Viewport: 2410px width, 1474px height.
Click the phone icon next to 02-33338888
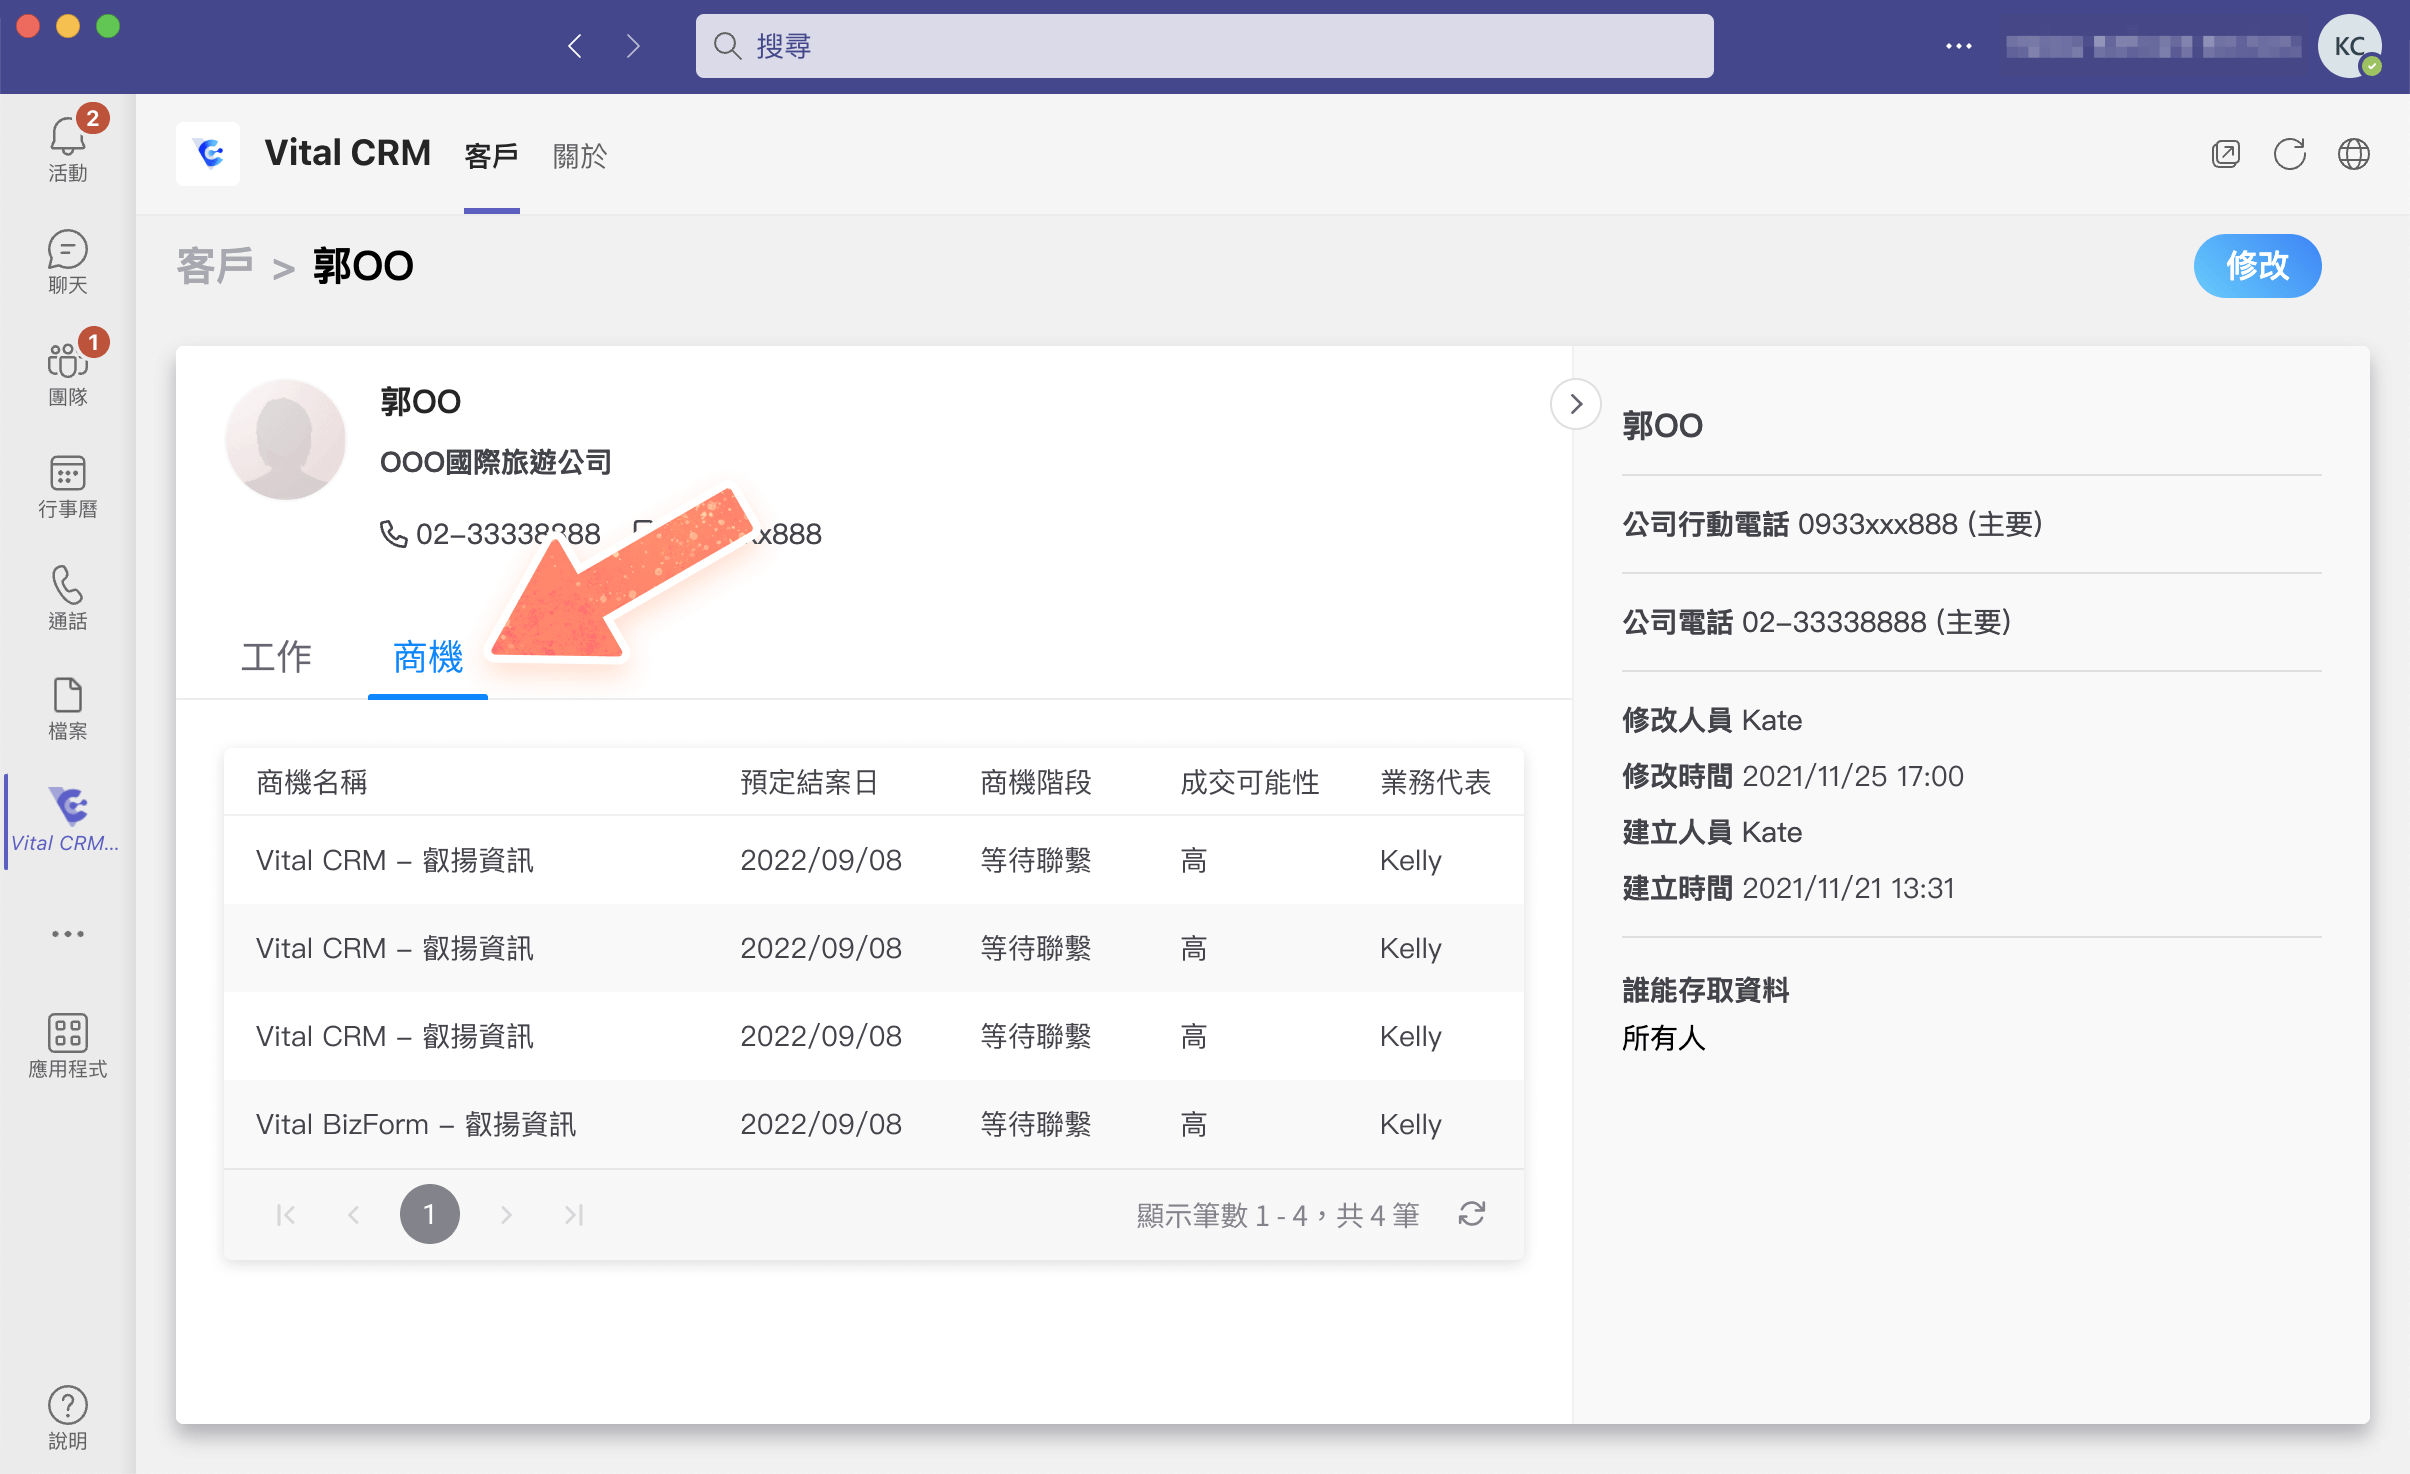393,533
